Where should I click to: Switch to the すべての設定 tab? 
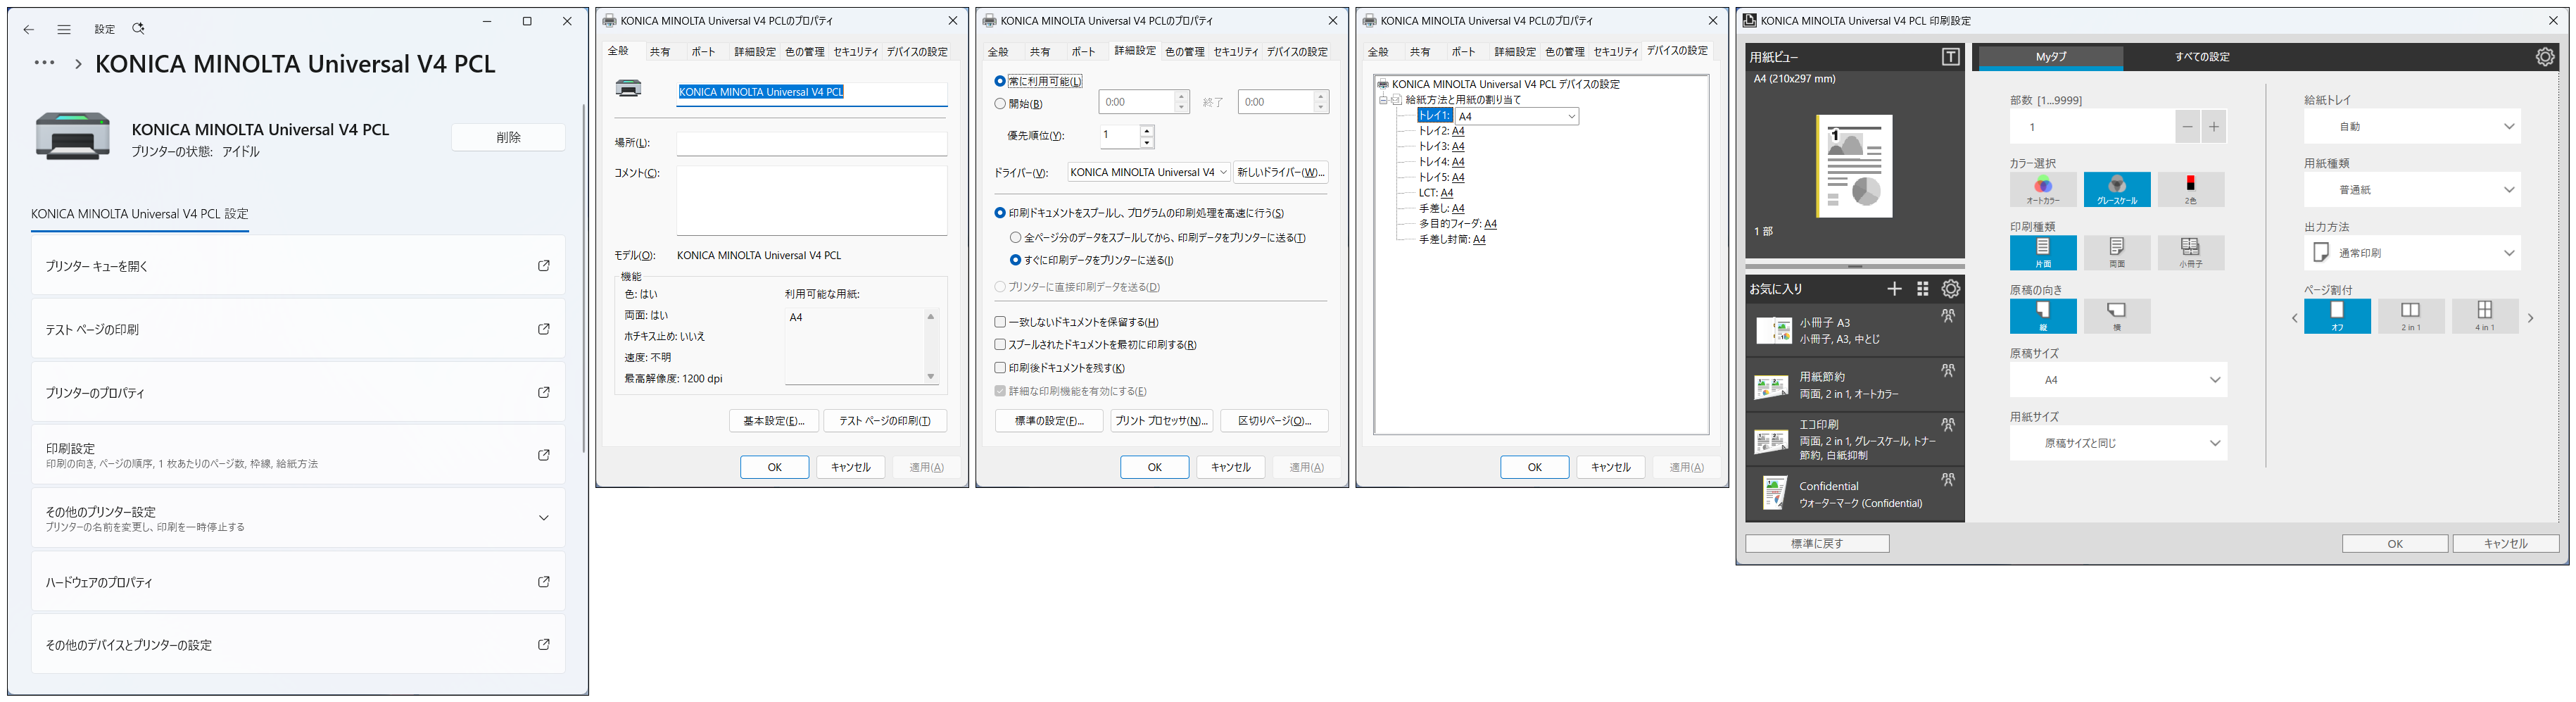pos(2201,57)
